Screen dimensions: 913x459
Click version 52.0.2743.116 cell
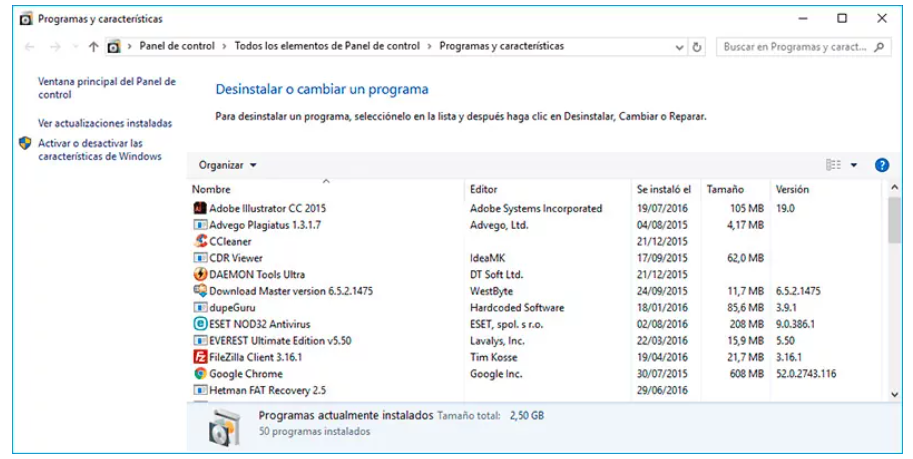pyautogui.click(x=806, y=374)
